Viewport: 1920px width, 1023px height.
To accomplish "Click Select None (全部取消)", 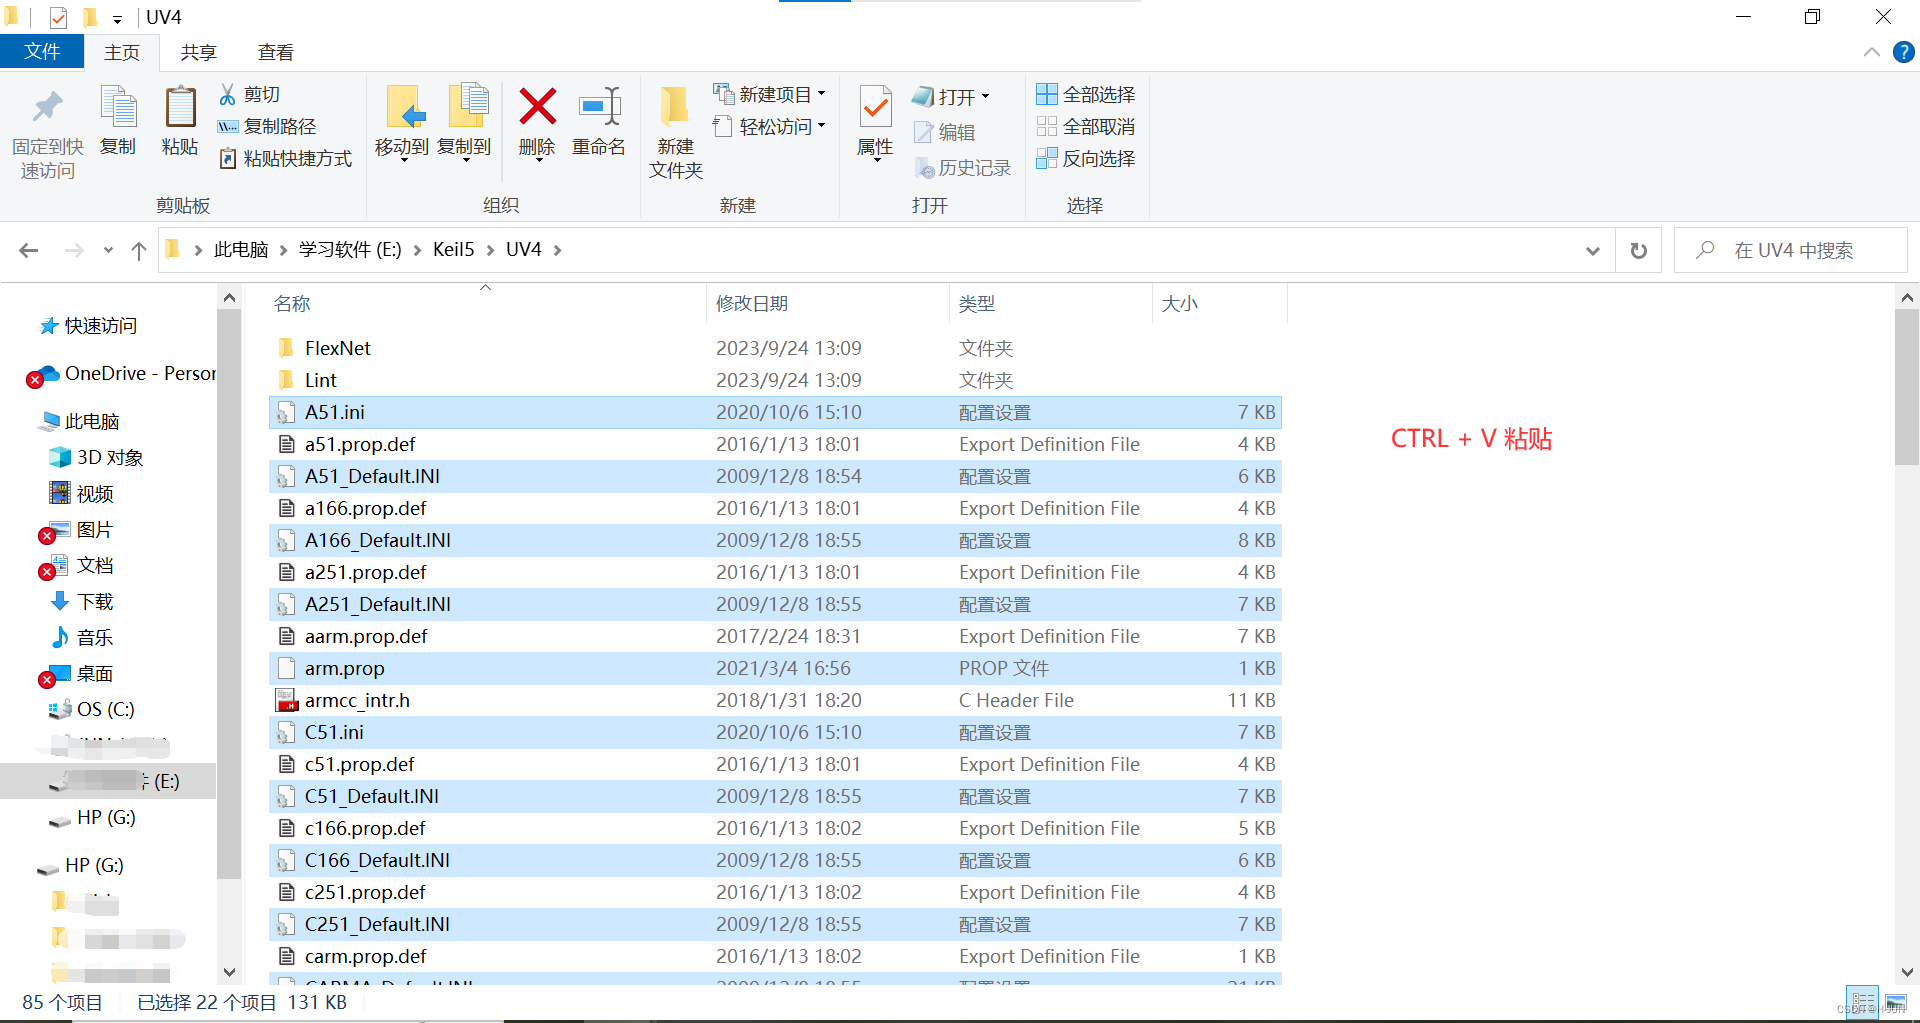I will [x=1086, y=126].
